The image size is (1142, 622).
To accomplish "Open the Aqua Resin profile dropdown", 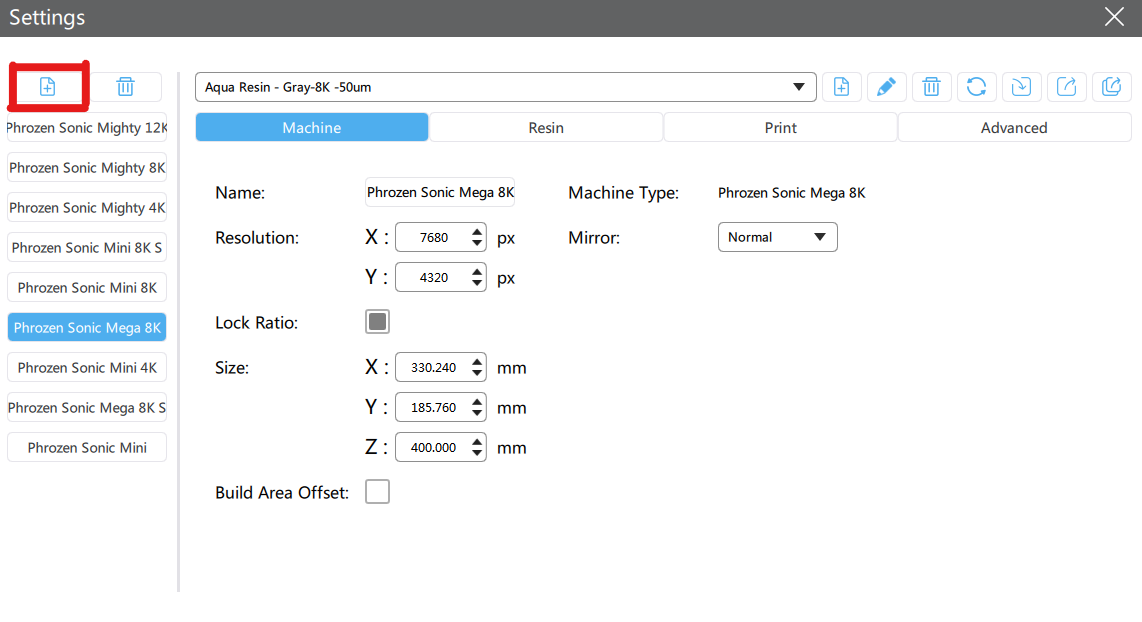I will point(505,87).
